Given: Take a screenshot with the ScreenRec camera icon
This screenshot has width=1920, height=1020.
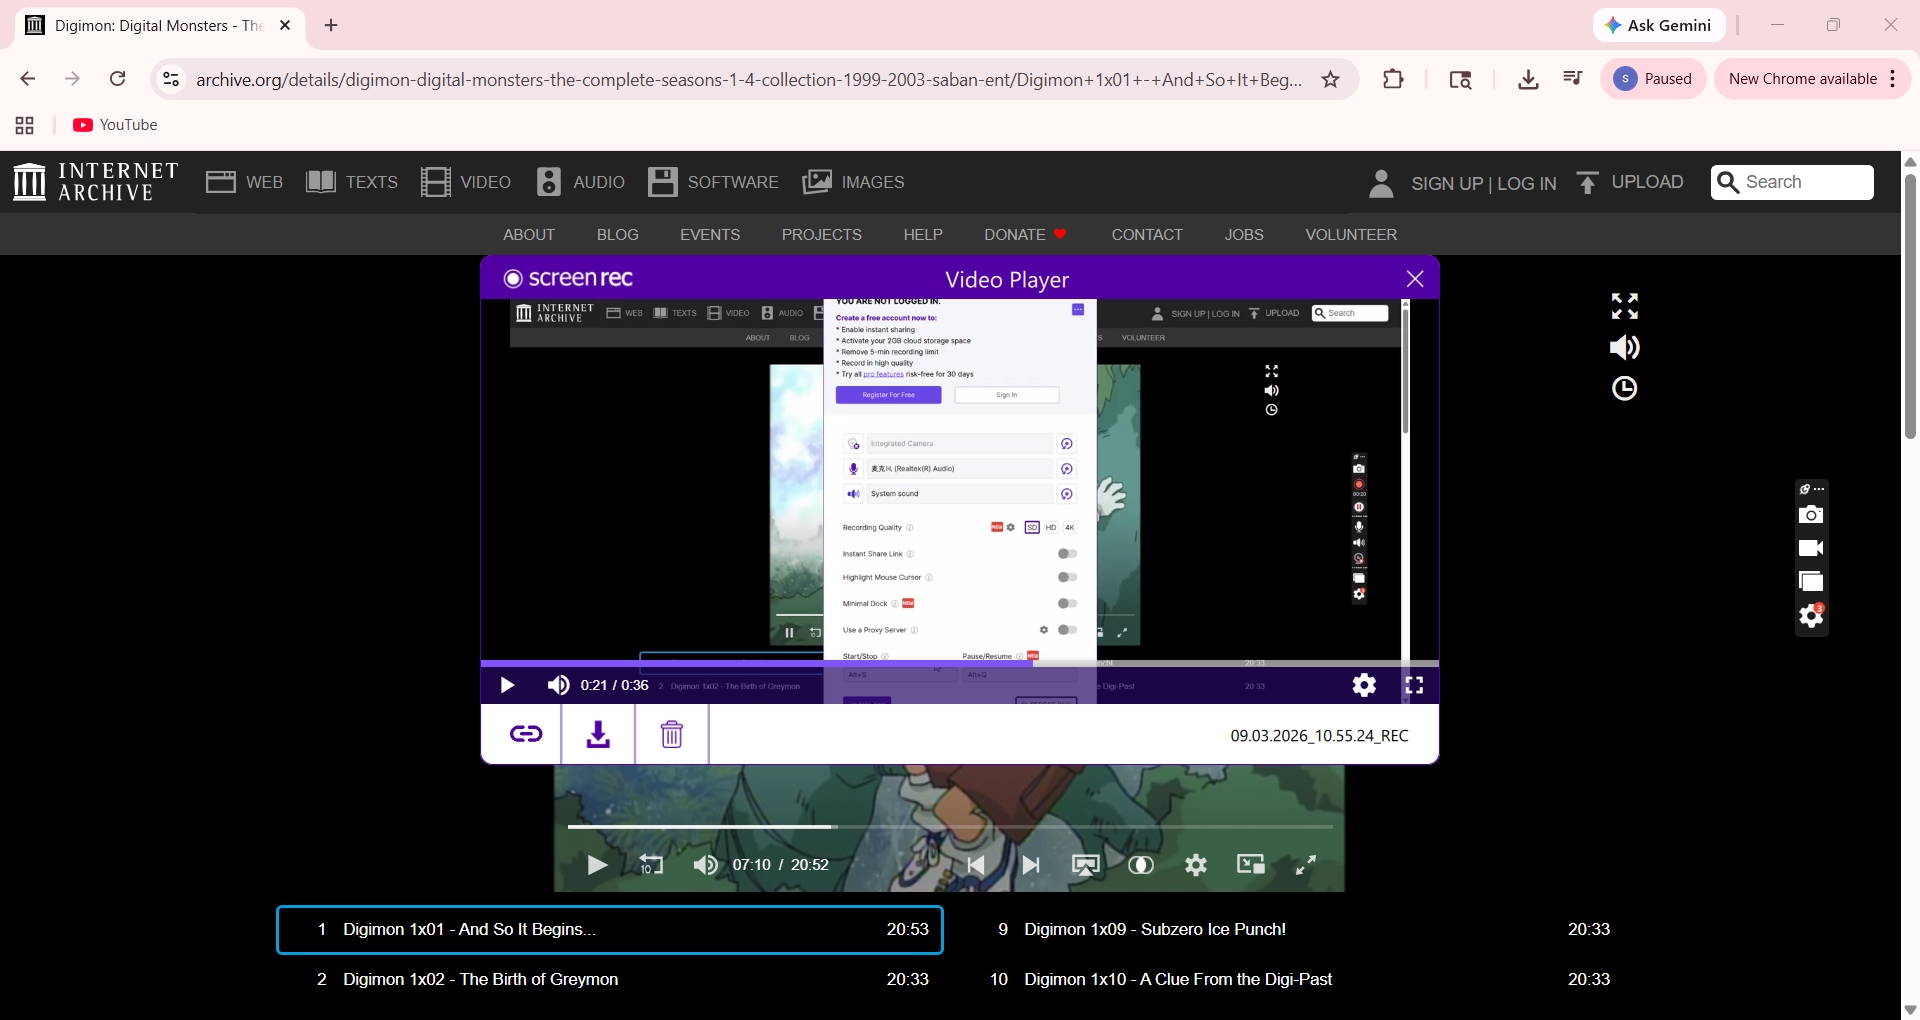Looking at the screenshot, I should (1813, 516).
